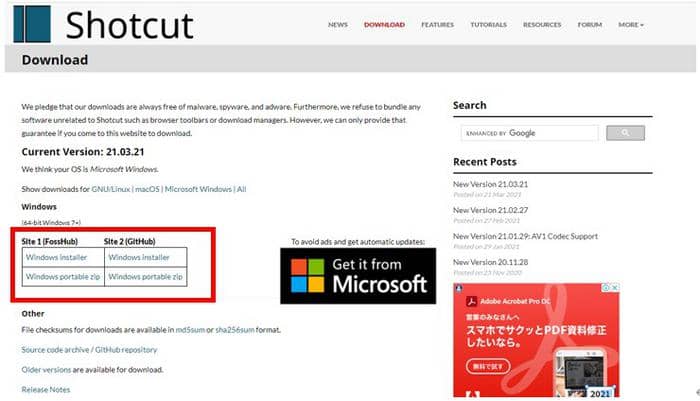This screenshot has height=401, width=700.
Task: Open the md5sum checksums link
Action: 191,329
